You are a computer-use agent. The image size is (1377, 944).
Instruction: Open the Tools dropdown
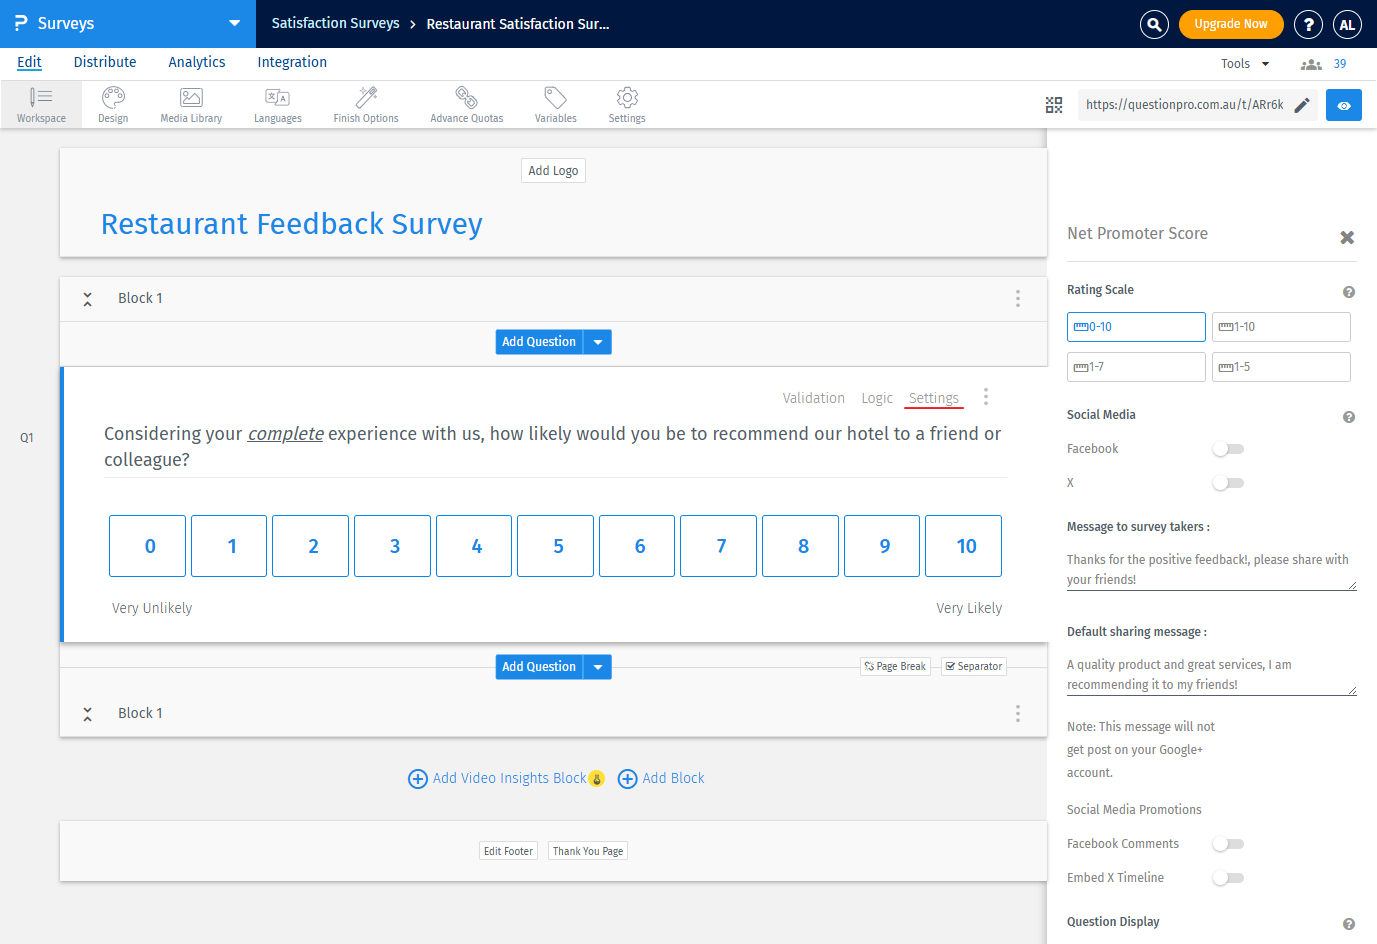pos(1243,62)
